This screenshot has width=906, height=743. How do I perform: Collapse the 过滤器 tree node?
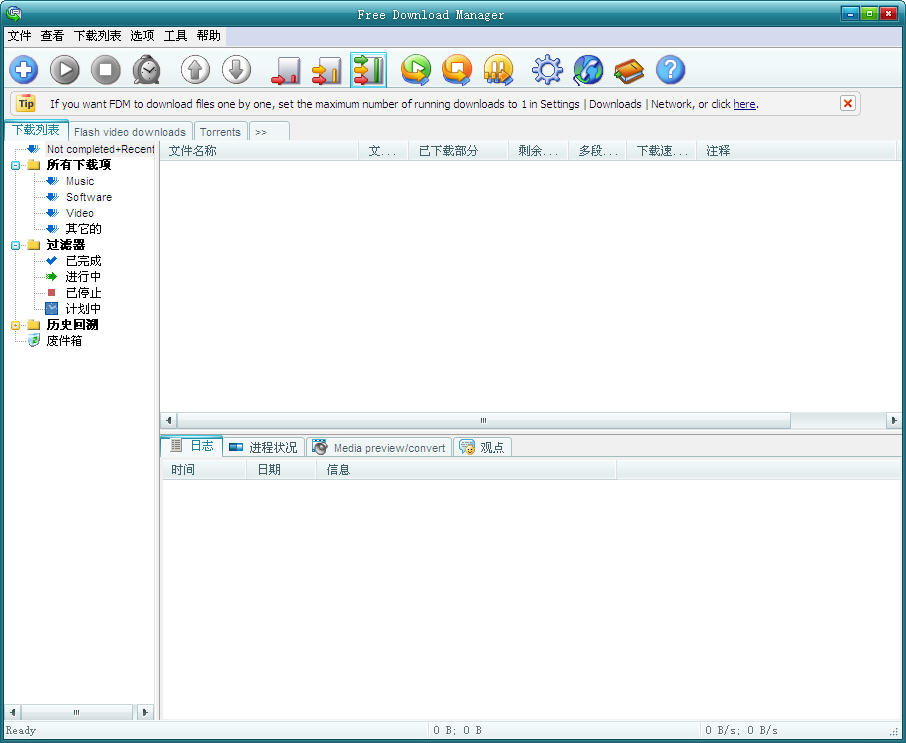[x=16, y=245]
